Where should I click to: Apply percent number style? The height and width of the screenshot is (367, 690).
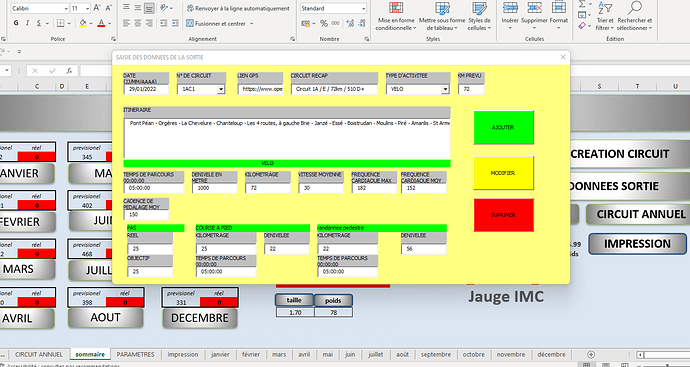coord(324,23)
